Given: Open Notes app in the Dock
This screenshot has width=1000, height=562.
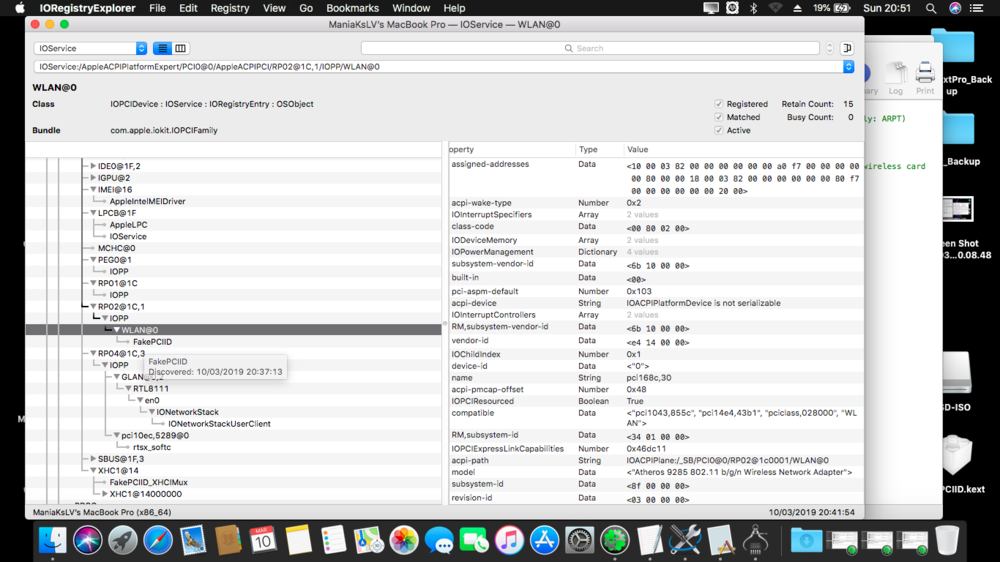Looking at the screenshot, I should (x=298, y=540).
